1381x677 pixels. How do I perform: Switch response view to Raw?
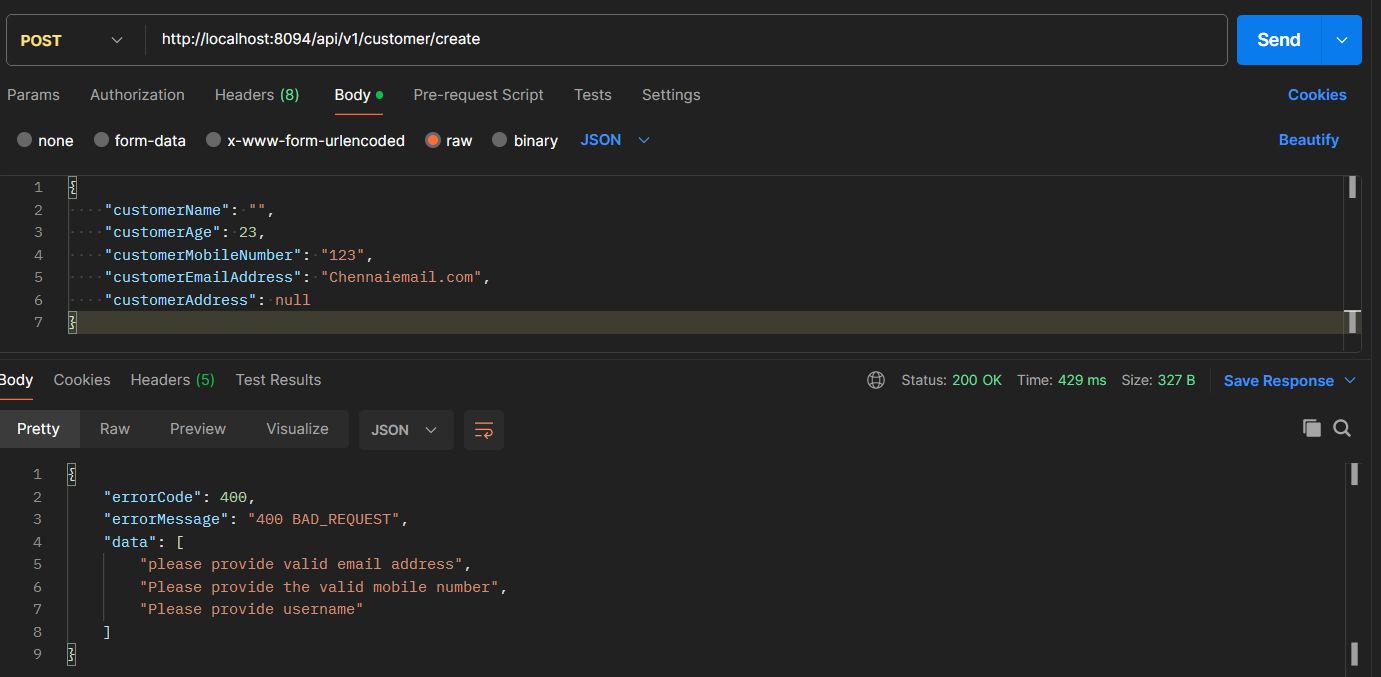pos(115,429)
